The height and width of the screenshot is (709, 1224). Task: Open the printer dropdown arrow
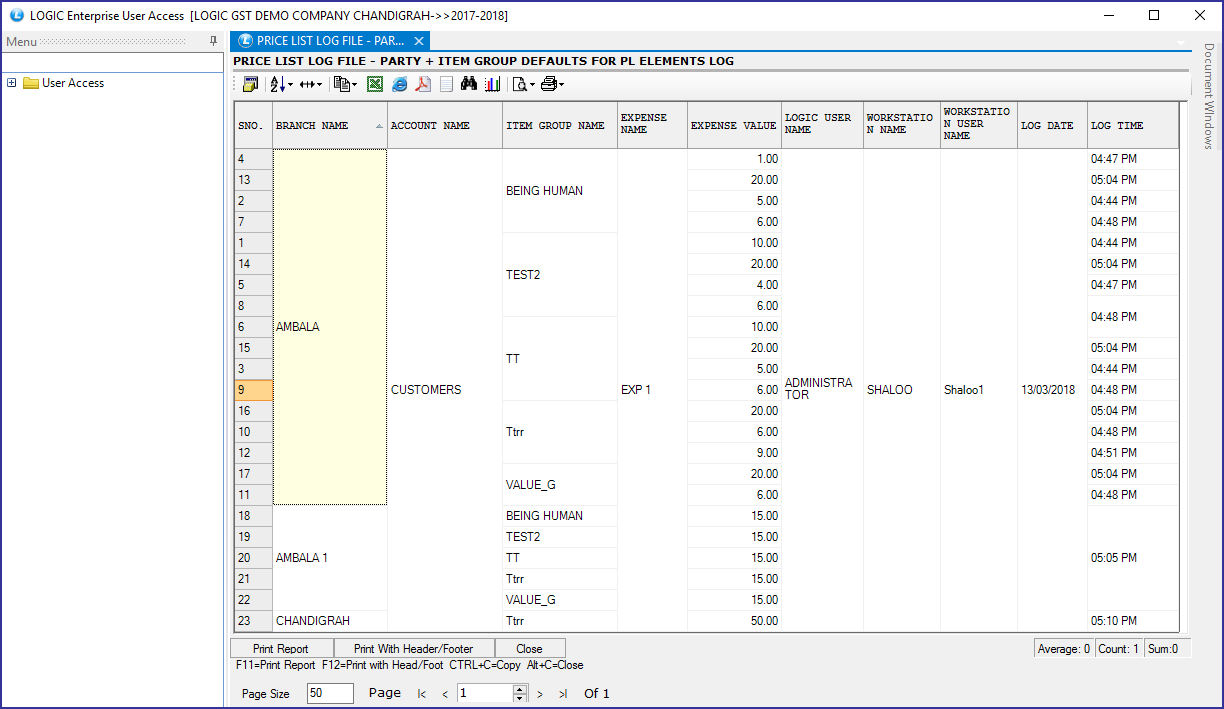[x=562, y=85]
